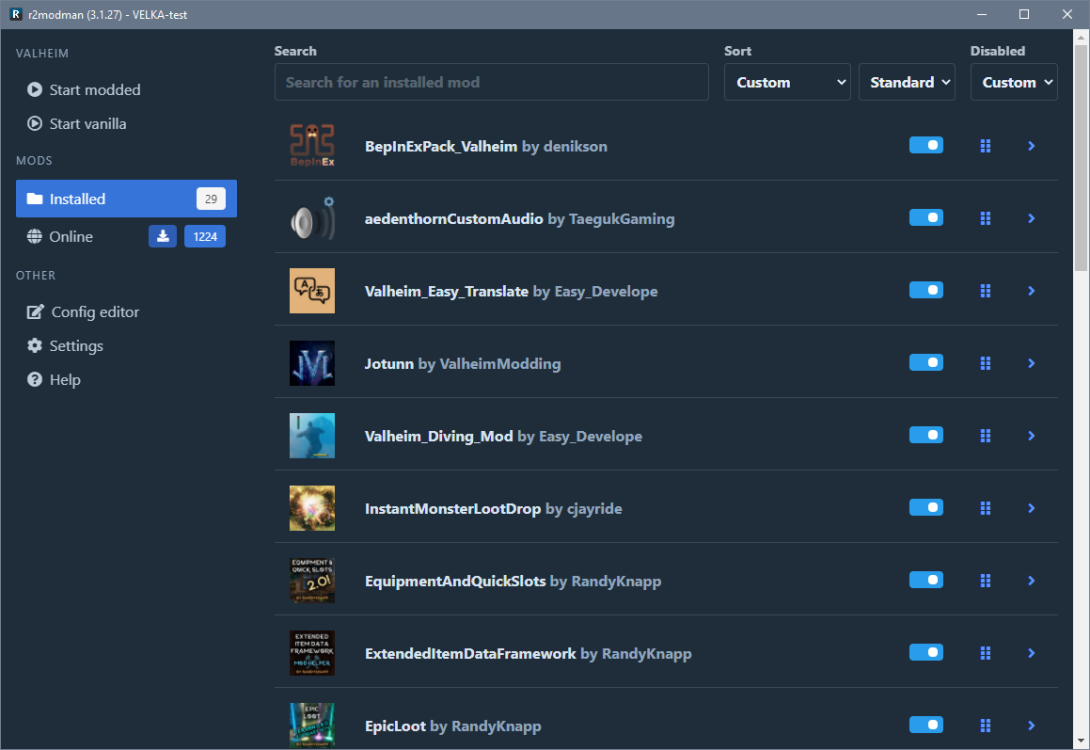Click the mod name aedenthornCustomAudio
The width and height of the screenshot is (1090, 750).
pyautogui.click(x=454, y=219)
